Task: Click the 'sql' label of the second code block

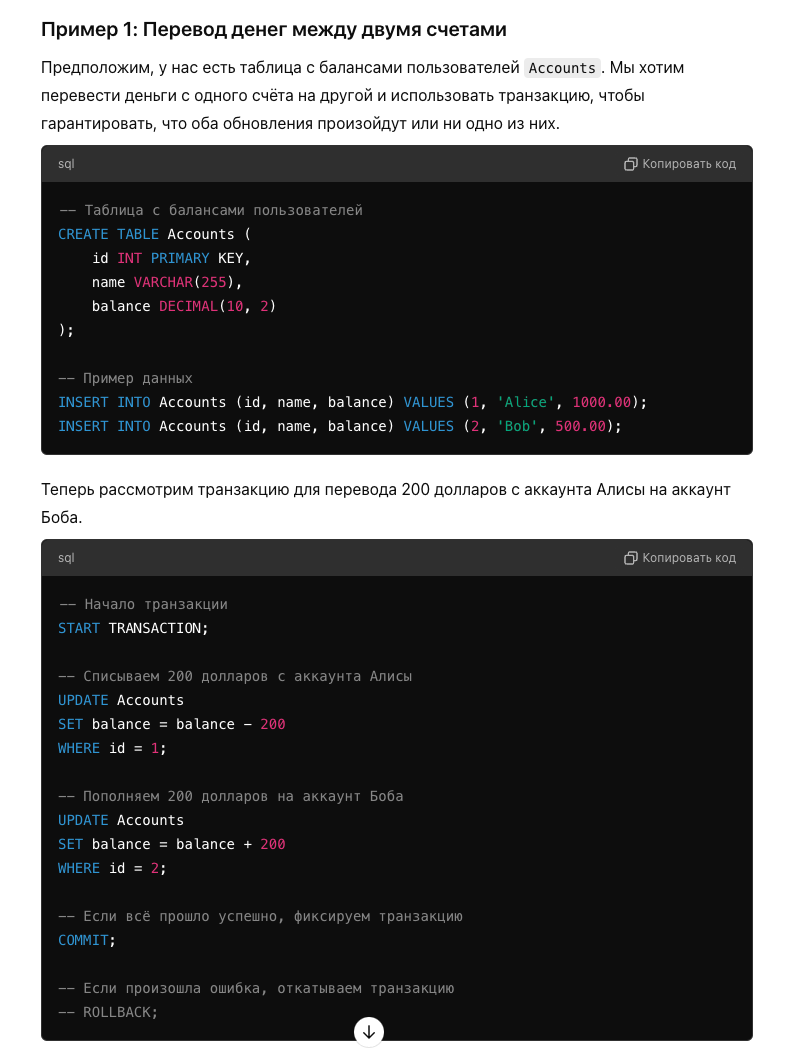Action: tap(66, 558)
